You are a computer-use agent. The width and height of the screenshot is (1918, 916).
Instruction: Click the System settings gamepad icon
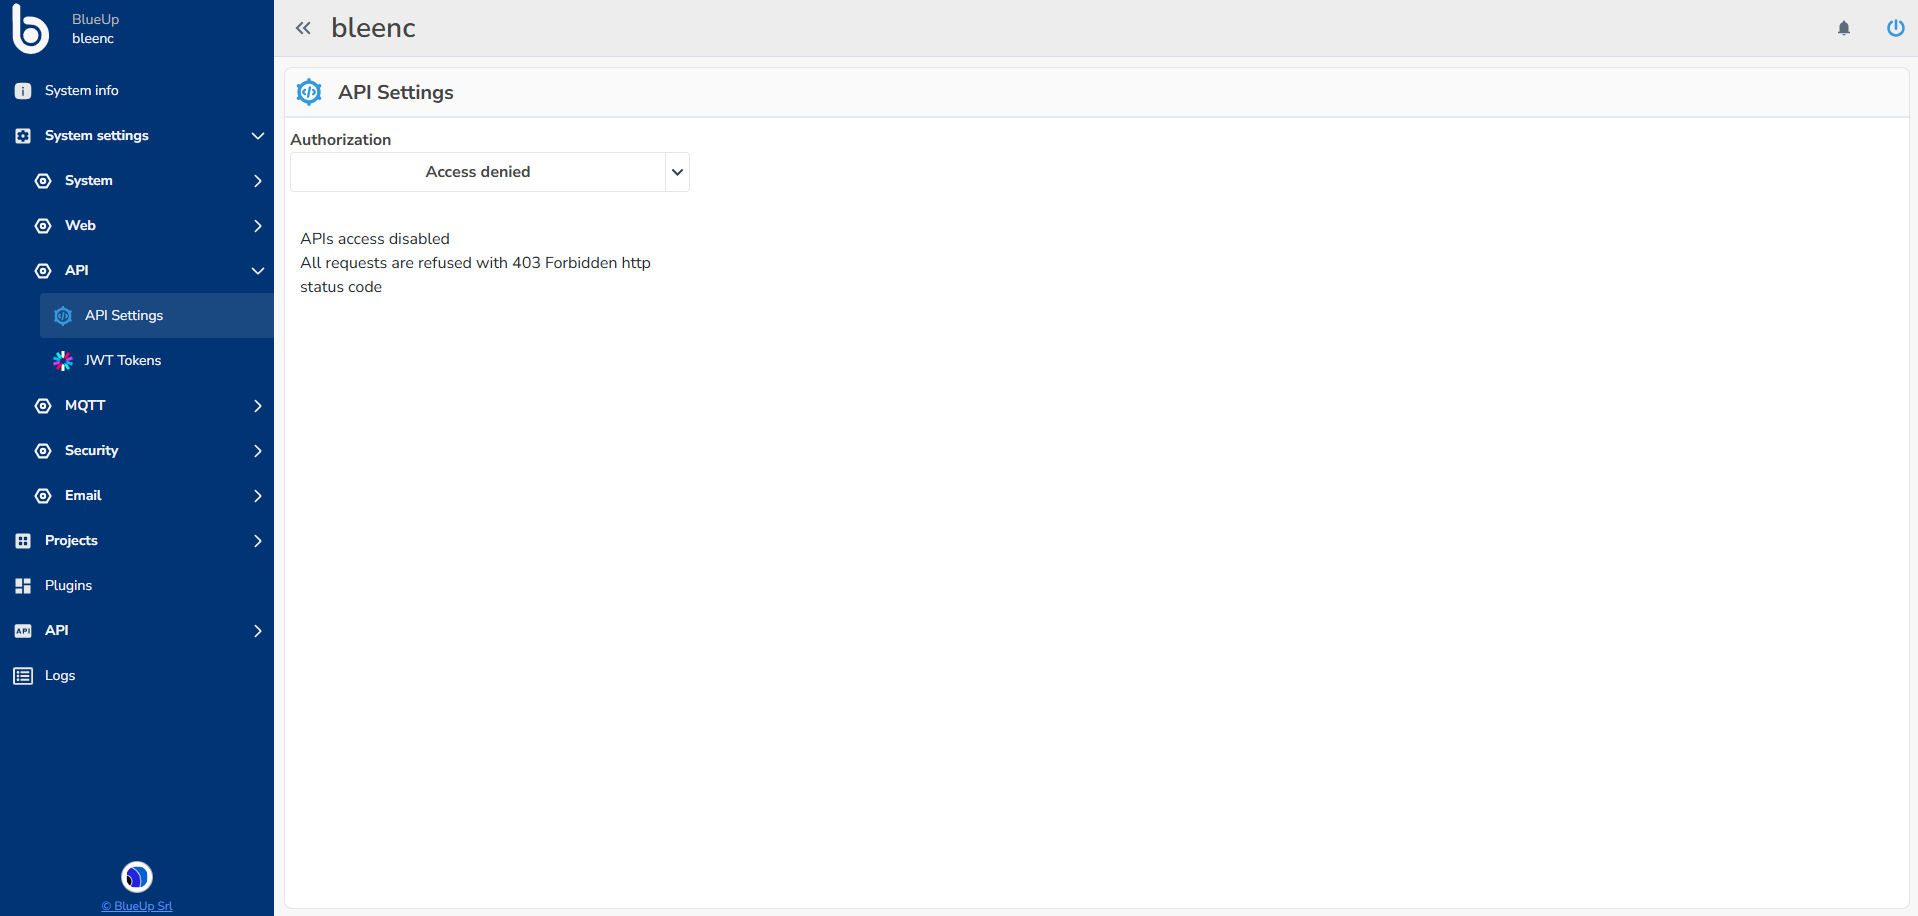(22, 136)
